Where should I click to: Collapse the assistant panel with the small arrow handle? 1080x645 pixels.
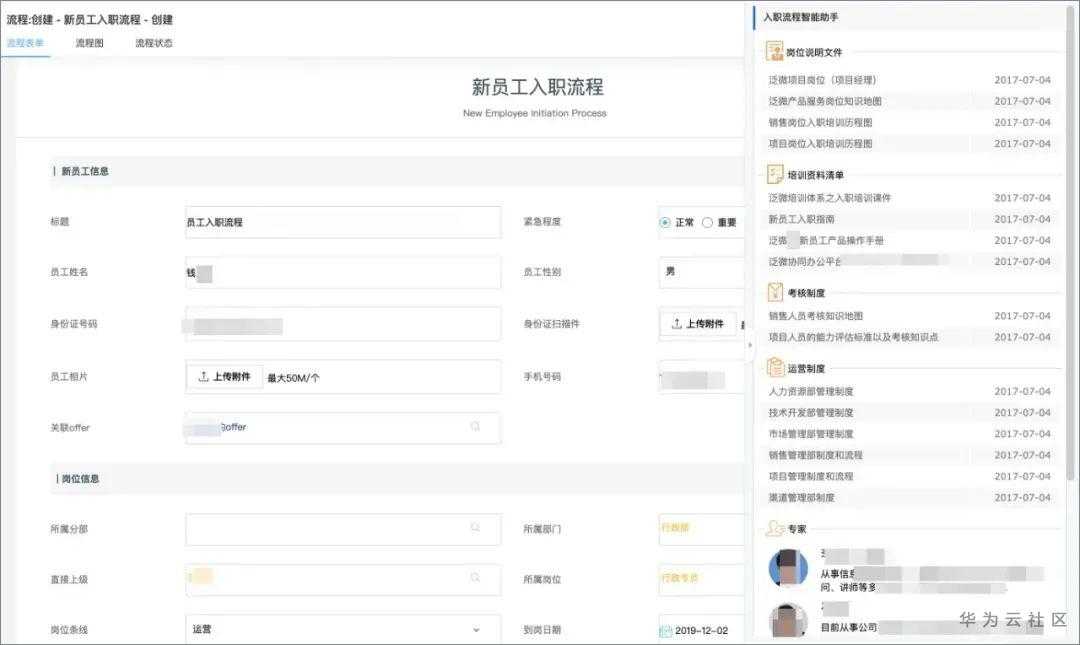click(749, 345)
